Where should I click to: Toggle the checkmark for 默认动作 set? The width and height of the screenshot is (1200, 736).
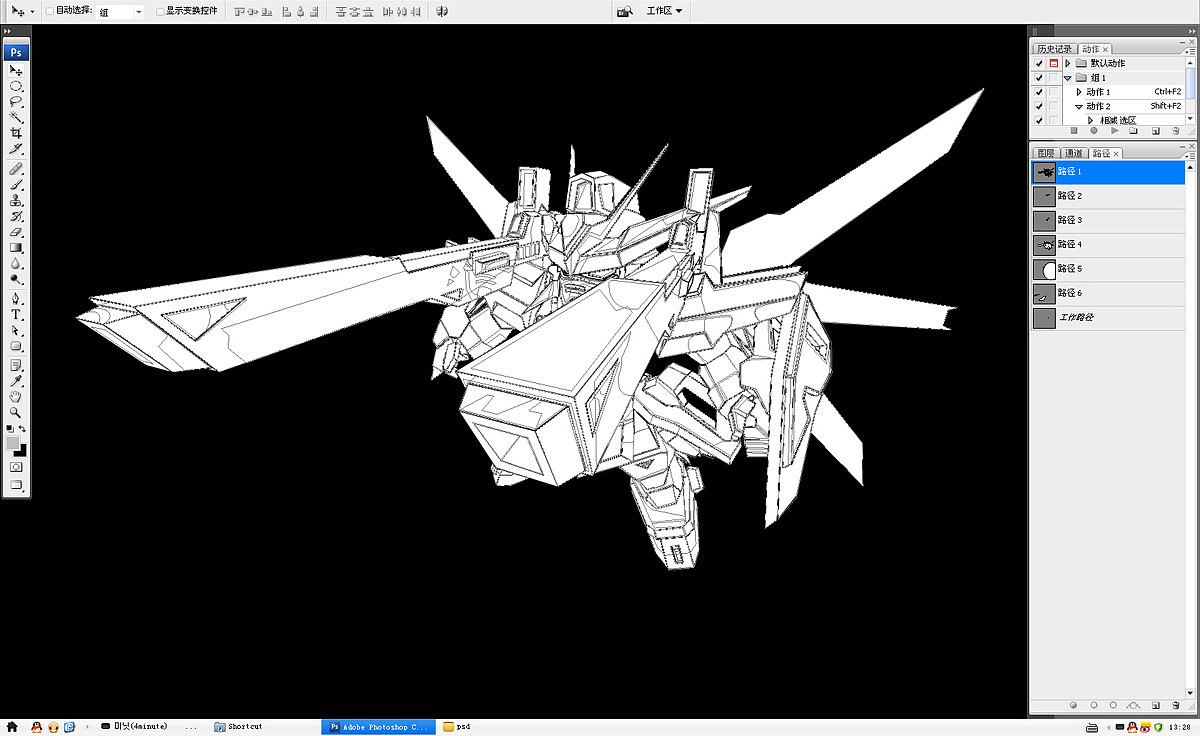point(1040,63)
